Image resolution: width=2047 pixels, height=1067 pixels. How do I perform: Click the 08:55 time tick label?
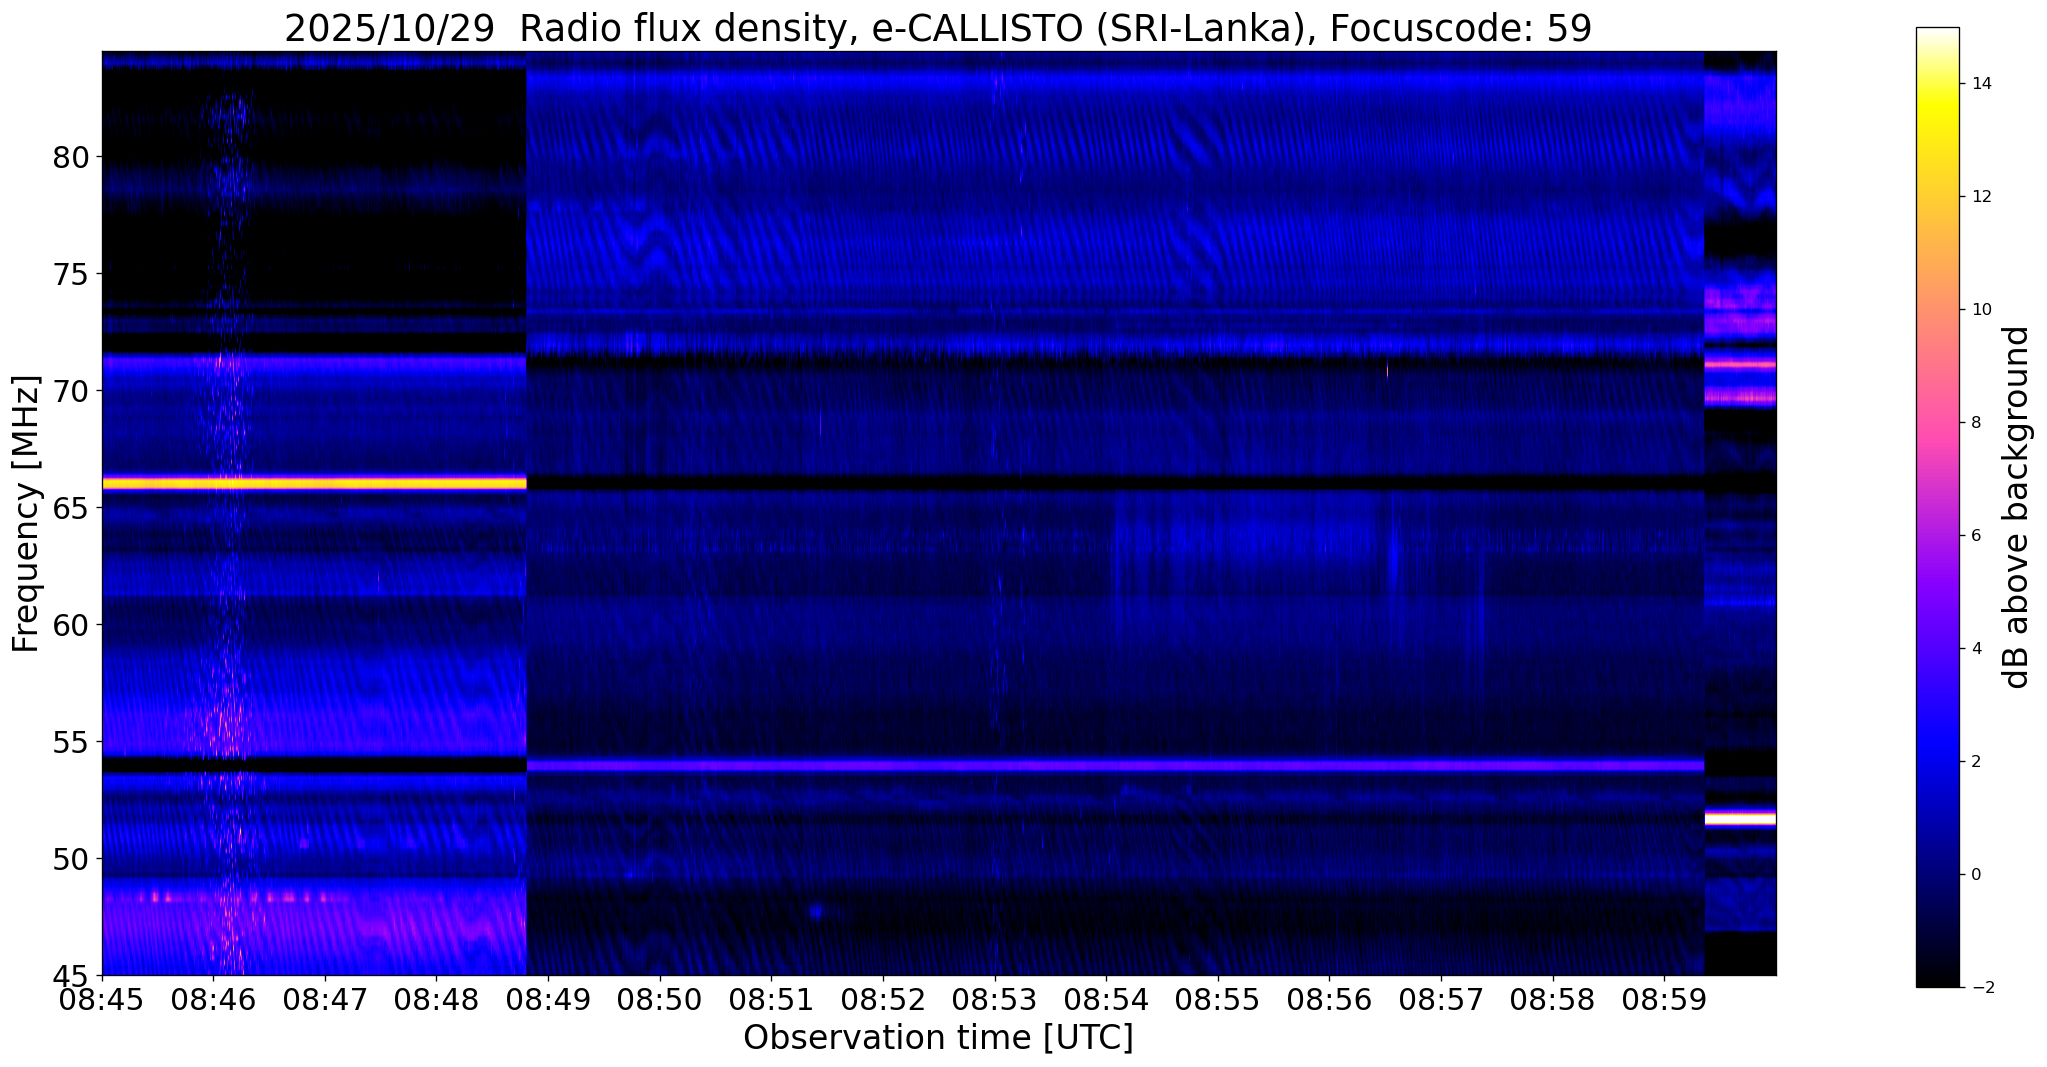1218,998
